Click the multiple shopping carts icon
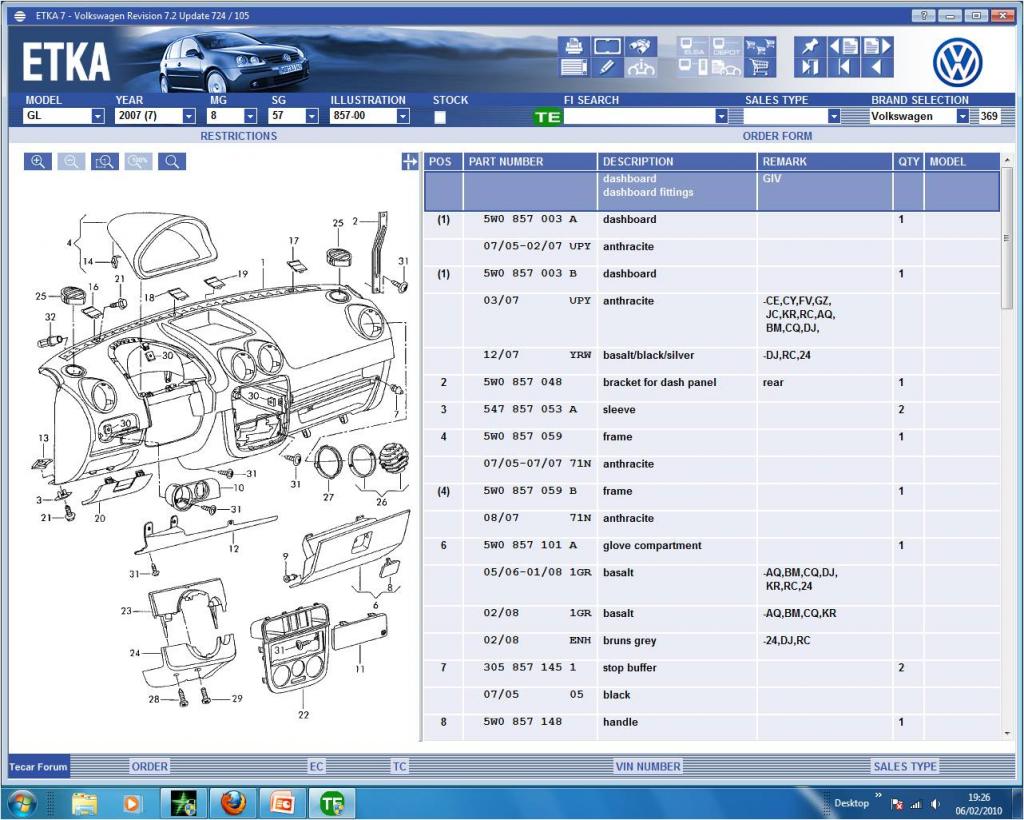1024x820 pixels. [x=760, y=46]
